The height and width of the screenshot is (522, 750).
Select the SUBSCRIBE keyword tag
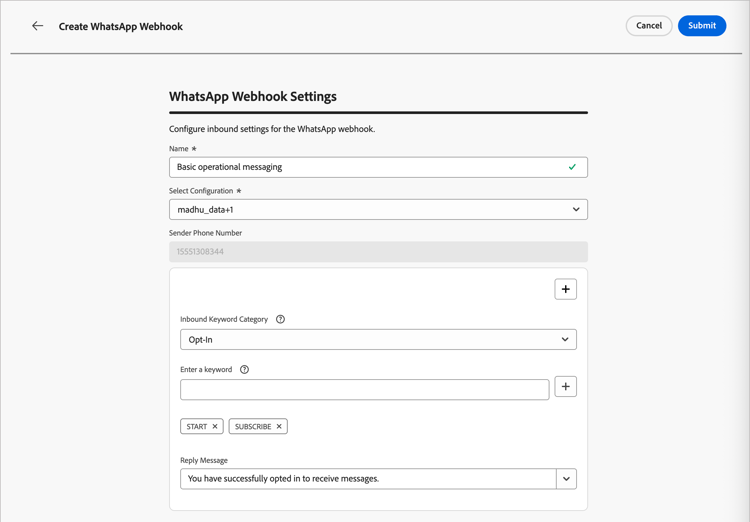click(x=253, y=427)
